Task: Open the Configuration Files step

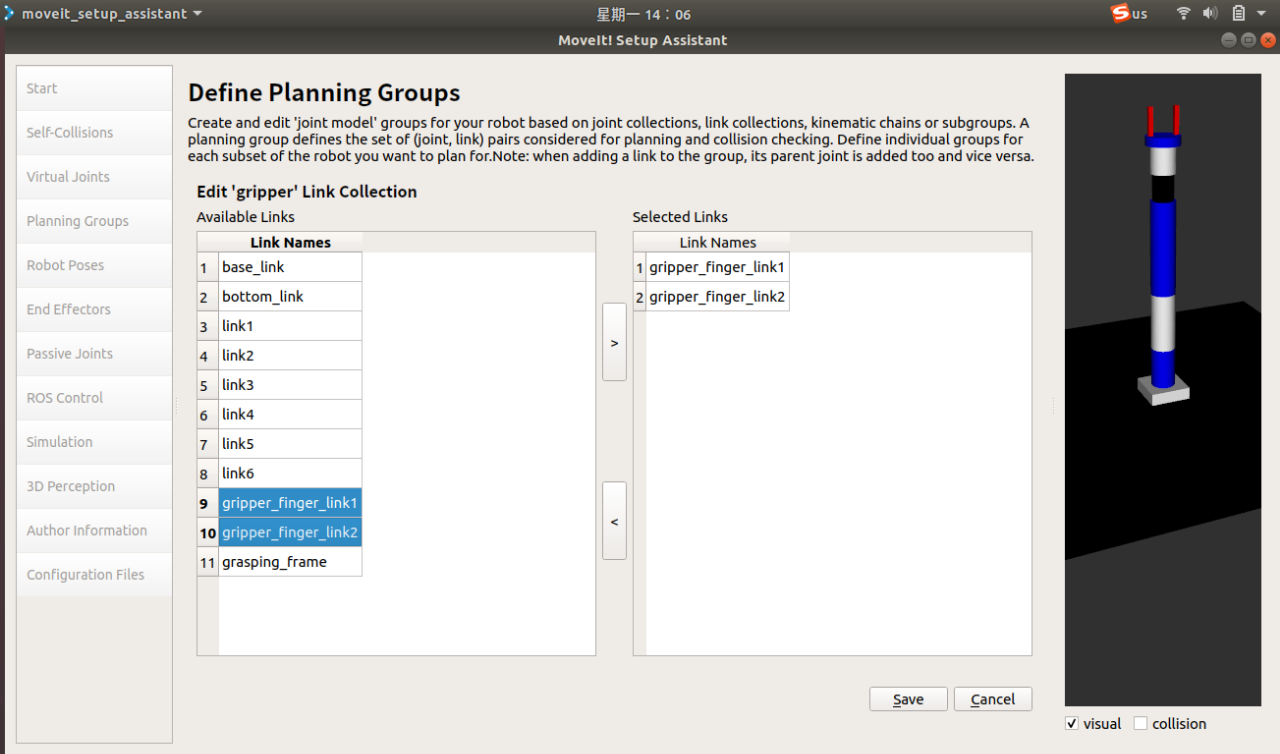Action: 94,574
